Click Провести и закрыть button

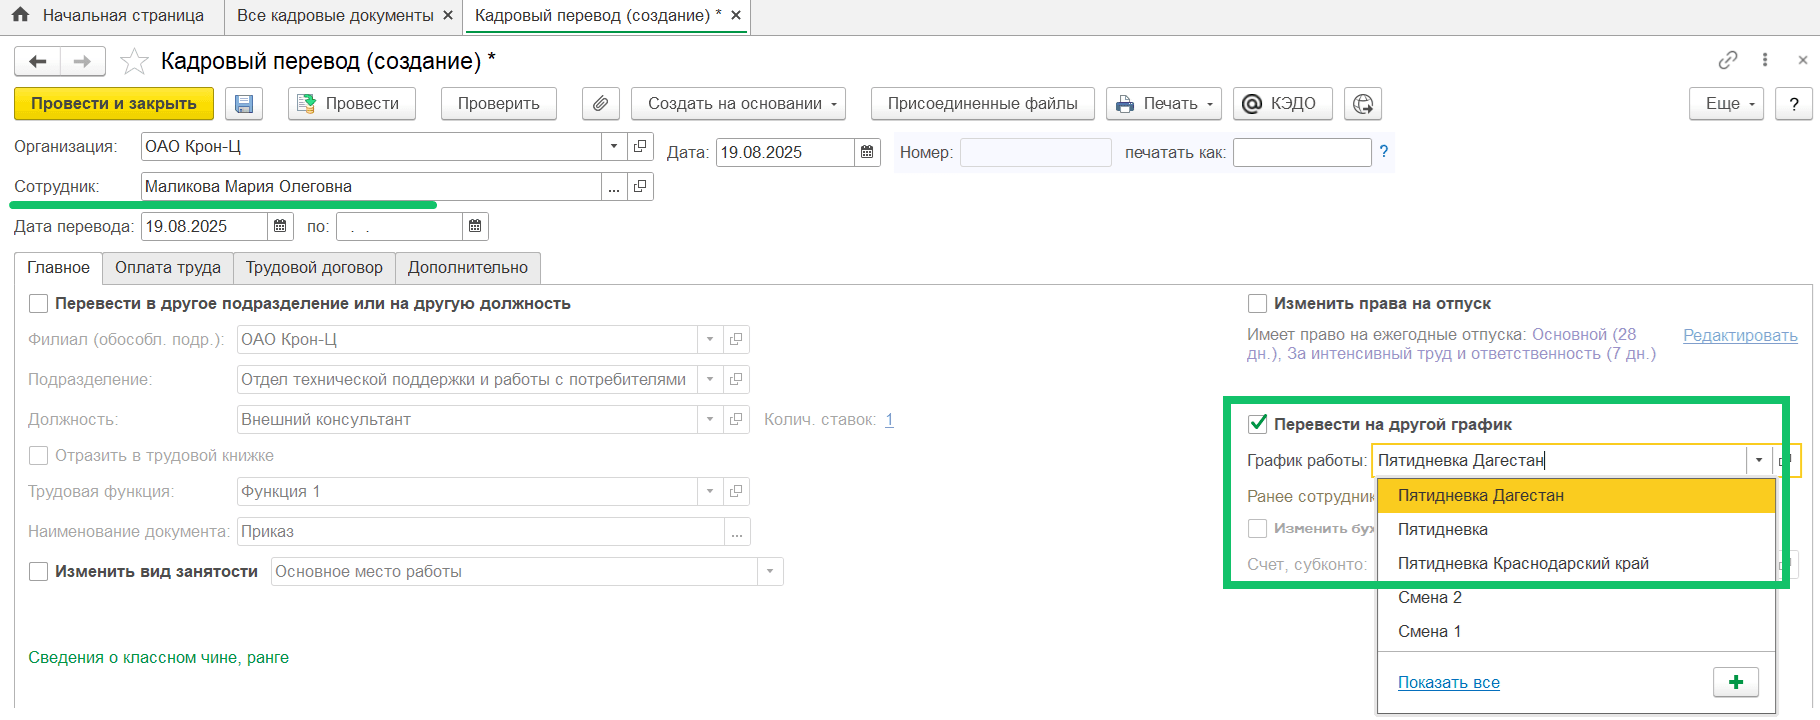click(114, 104)
